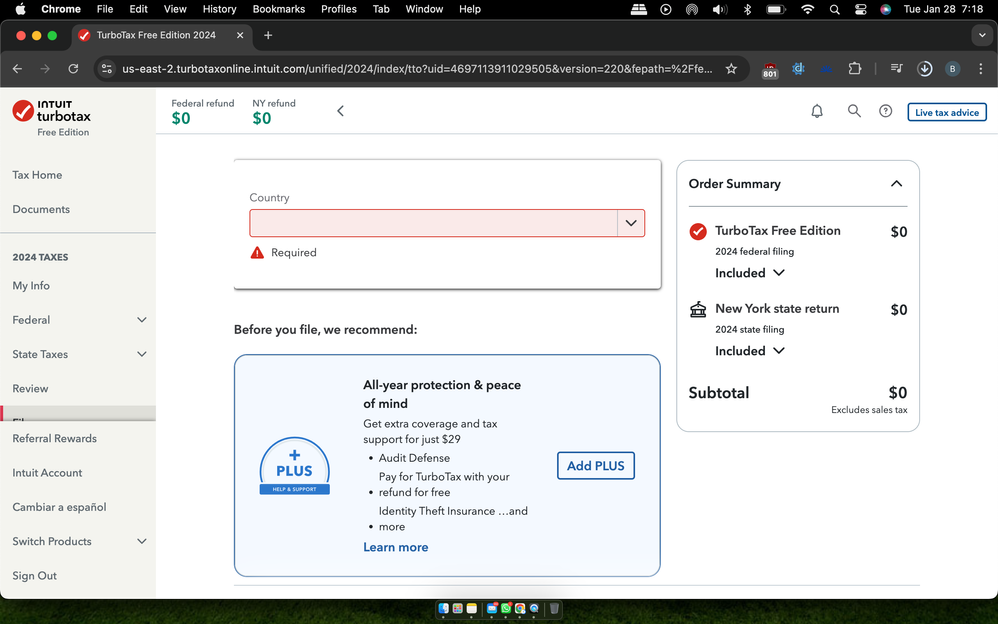
Task: Expand Included under TurboTax Free Edition
Action: coord(750,273)
